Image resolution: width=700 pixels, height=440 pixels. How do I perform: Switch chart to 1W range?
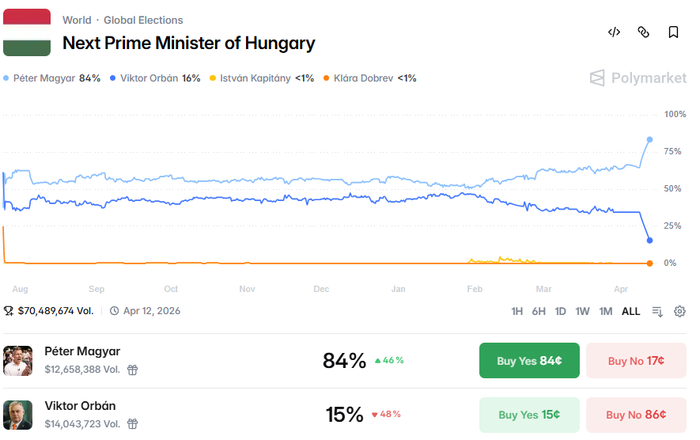pyautogui.click(x=583, y=311)
